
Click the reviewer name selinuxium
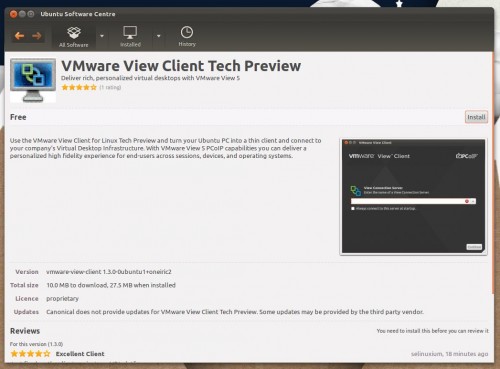point(427,354)
